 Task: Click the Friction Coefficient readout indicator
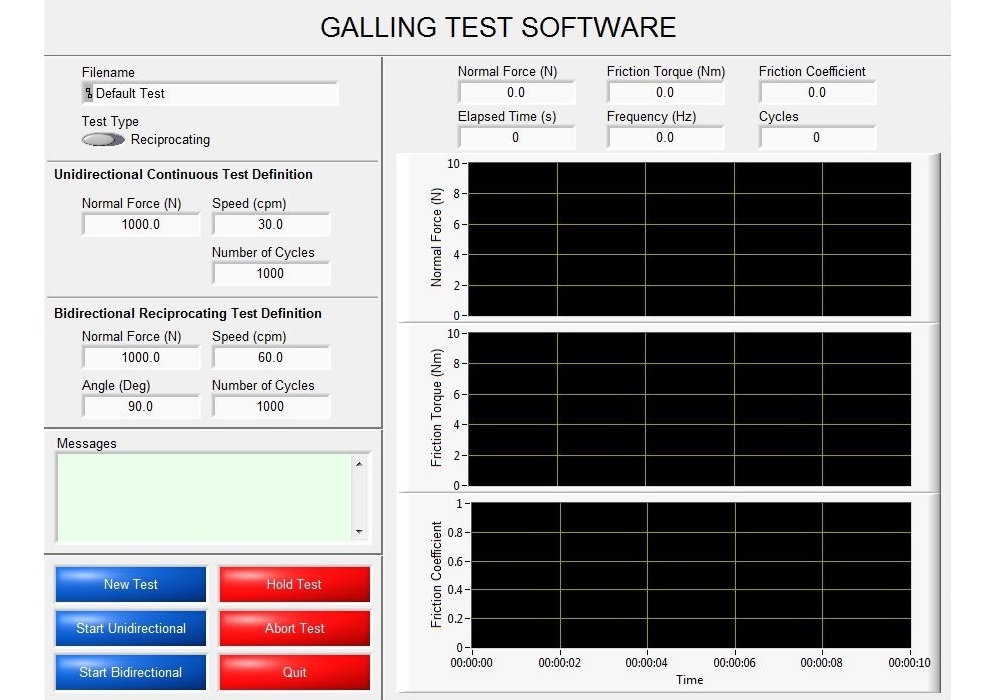[x=817, y=92]
